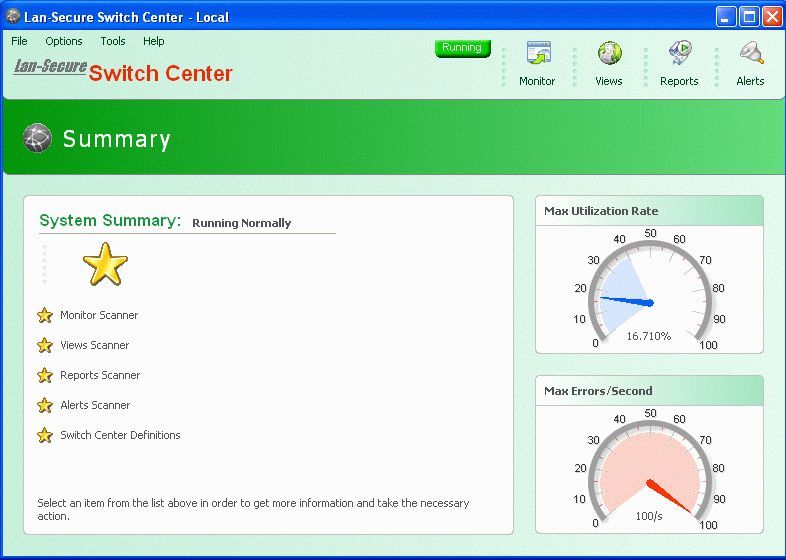Image resolution: width=786 pixels, height=560 pixels.
Task: Click the Max Errors/Second gauge needle
Action: click(670, 496)
